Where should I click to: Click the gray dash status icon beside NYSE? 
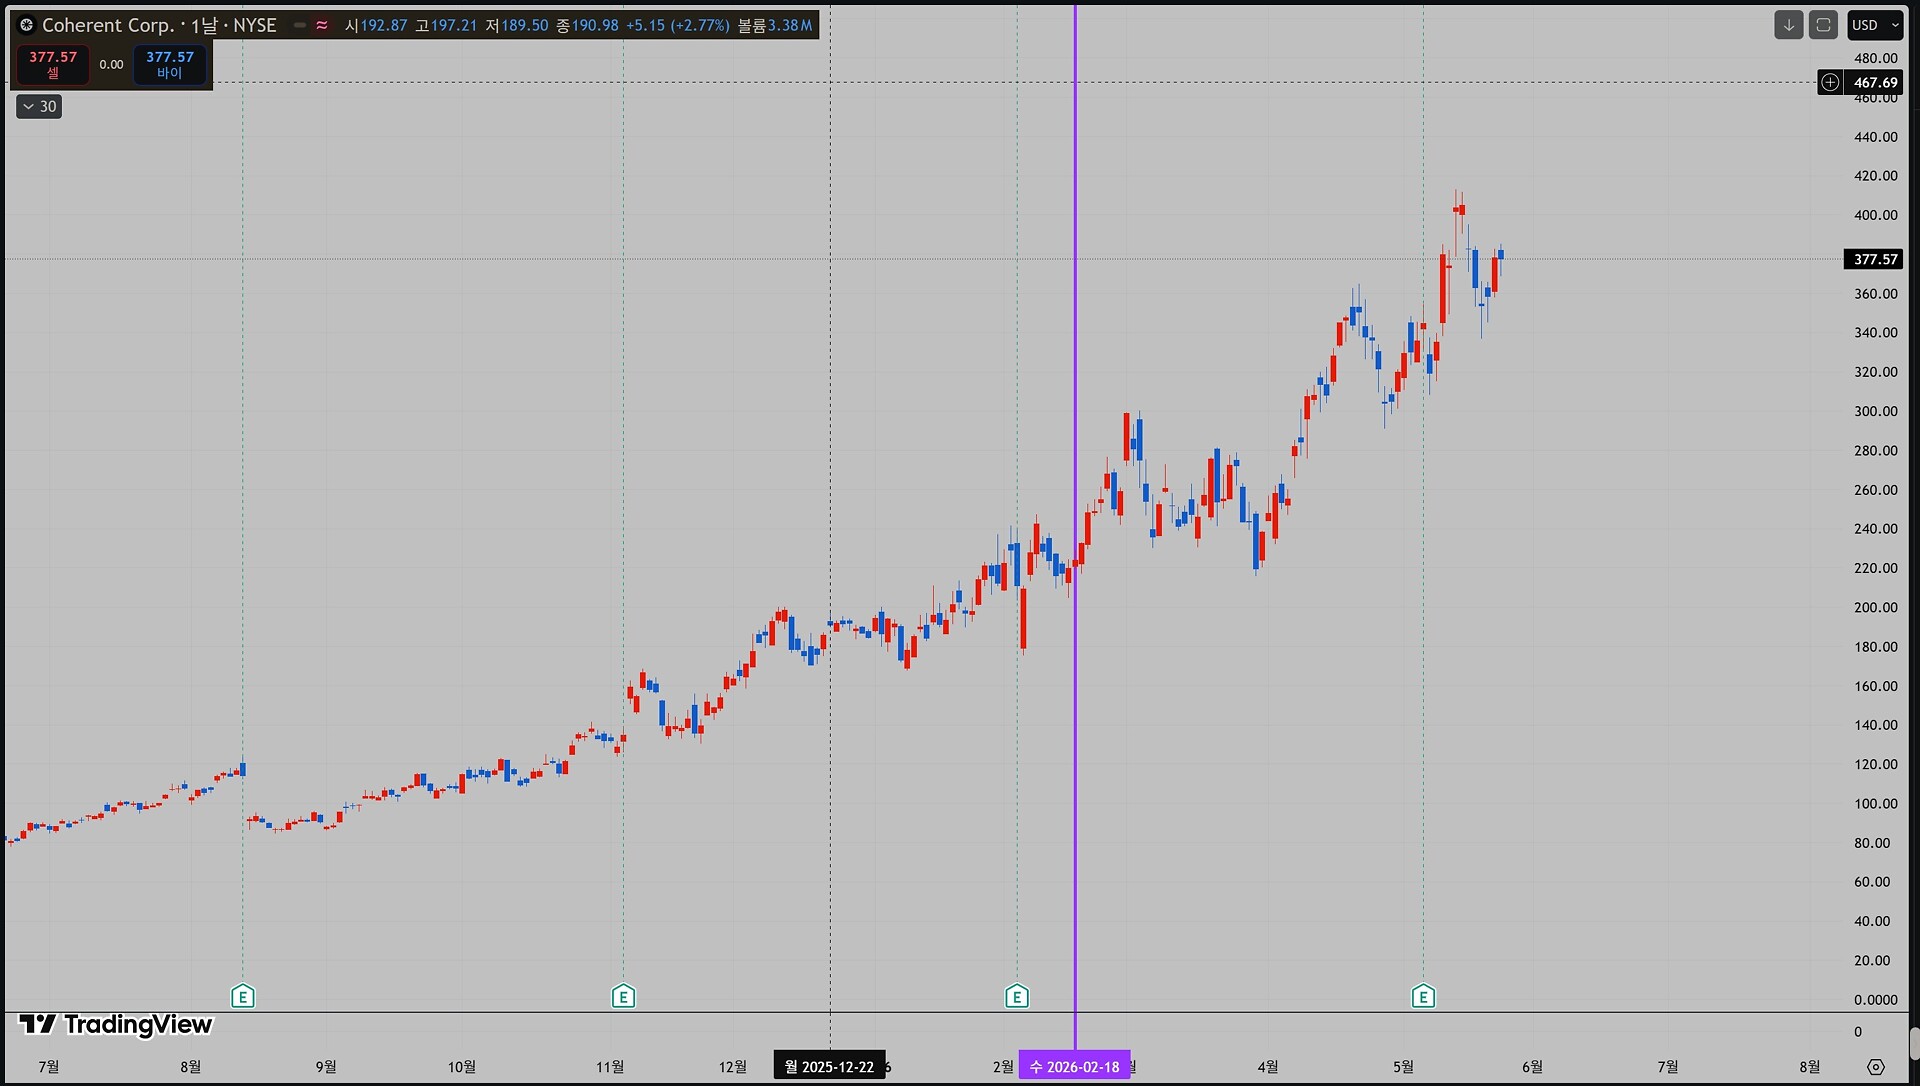tap(299, 25)
